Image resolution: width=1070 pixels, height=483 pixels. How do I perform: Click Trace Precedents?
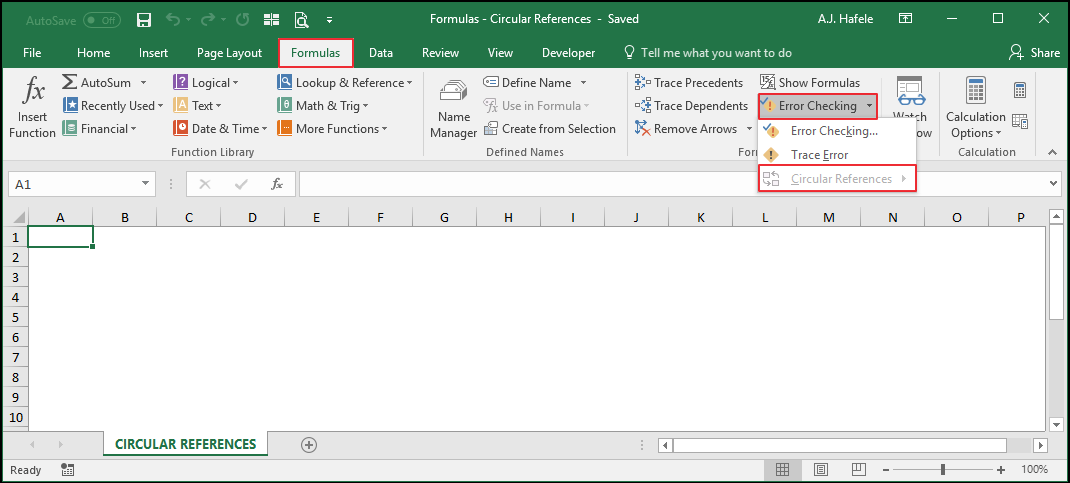pos(689,83)
